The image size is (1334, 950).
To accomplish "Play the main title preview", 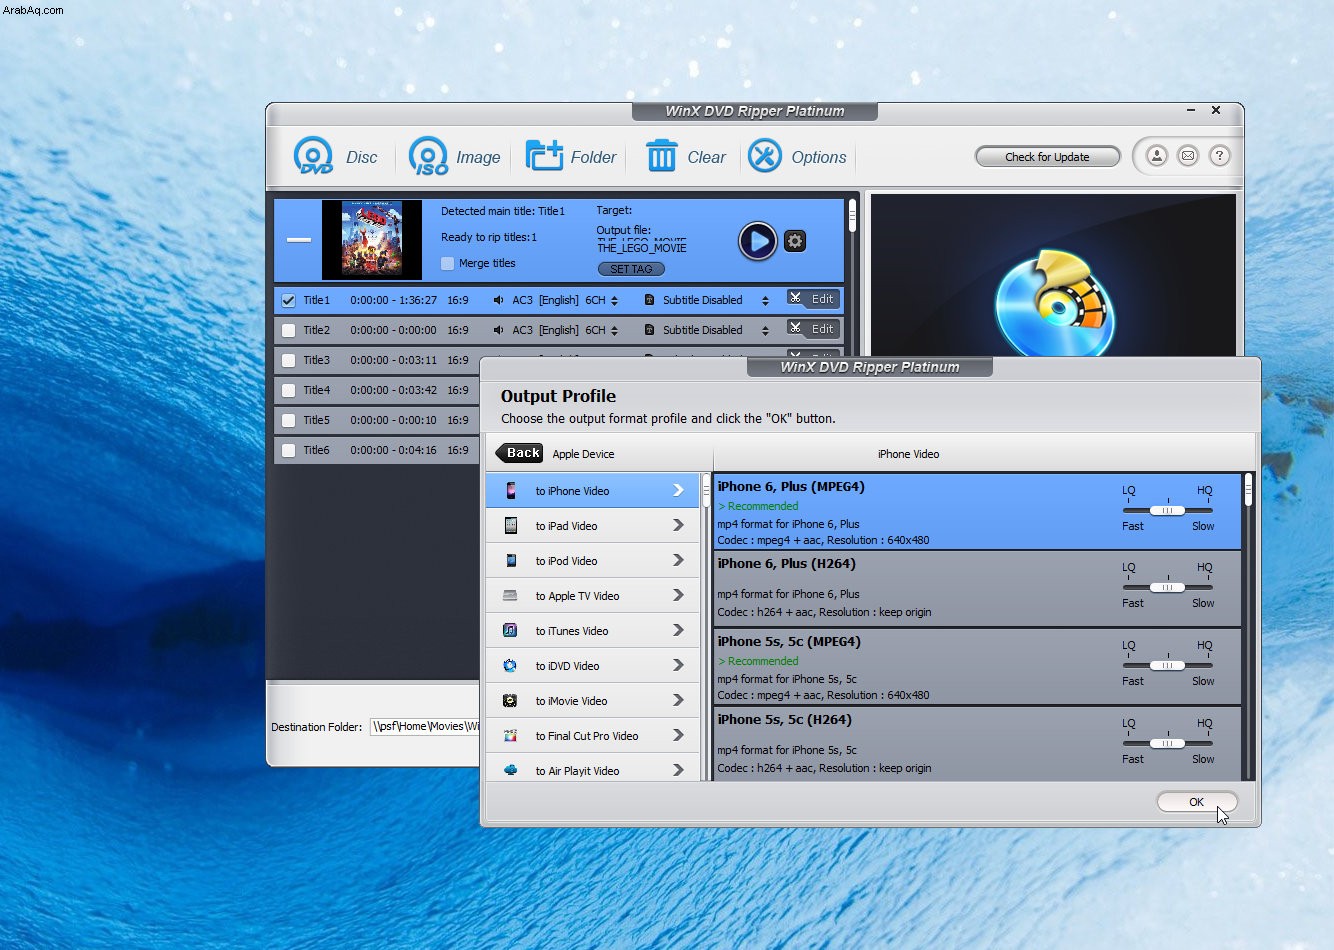I will tap(758, 241).
